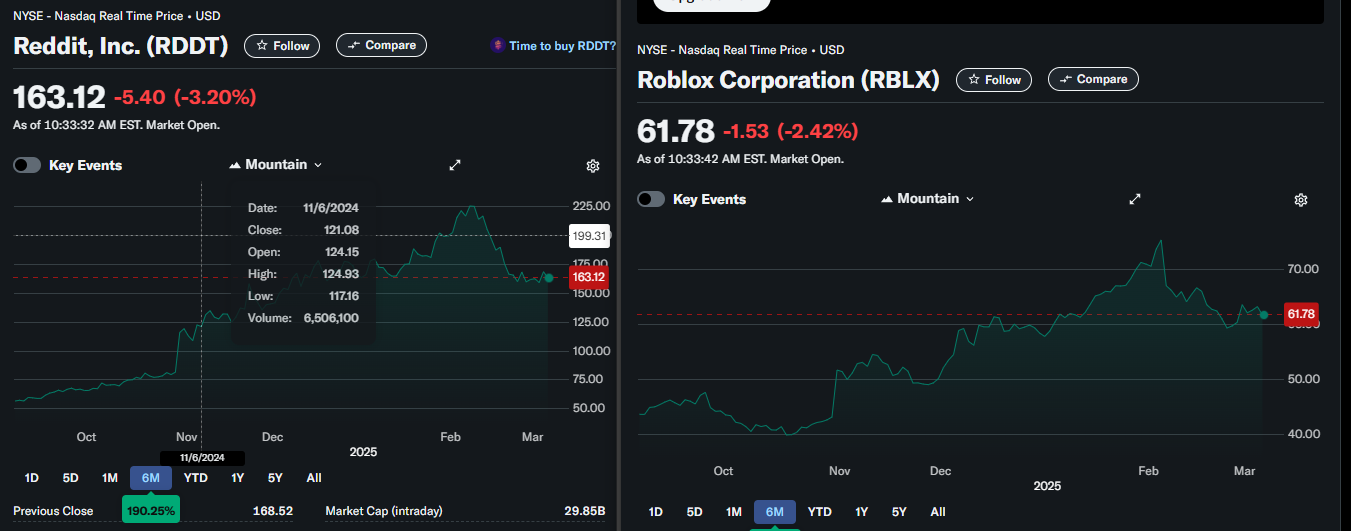
Task: Click the 163.12 price tag on Reddit chart
Action: click(x=589, y=277)
